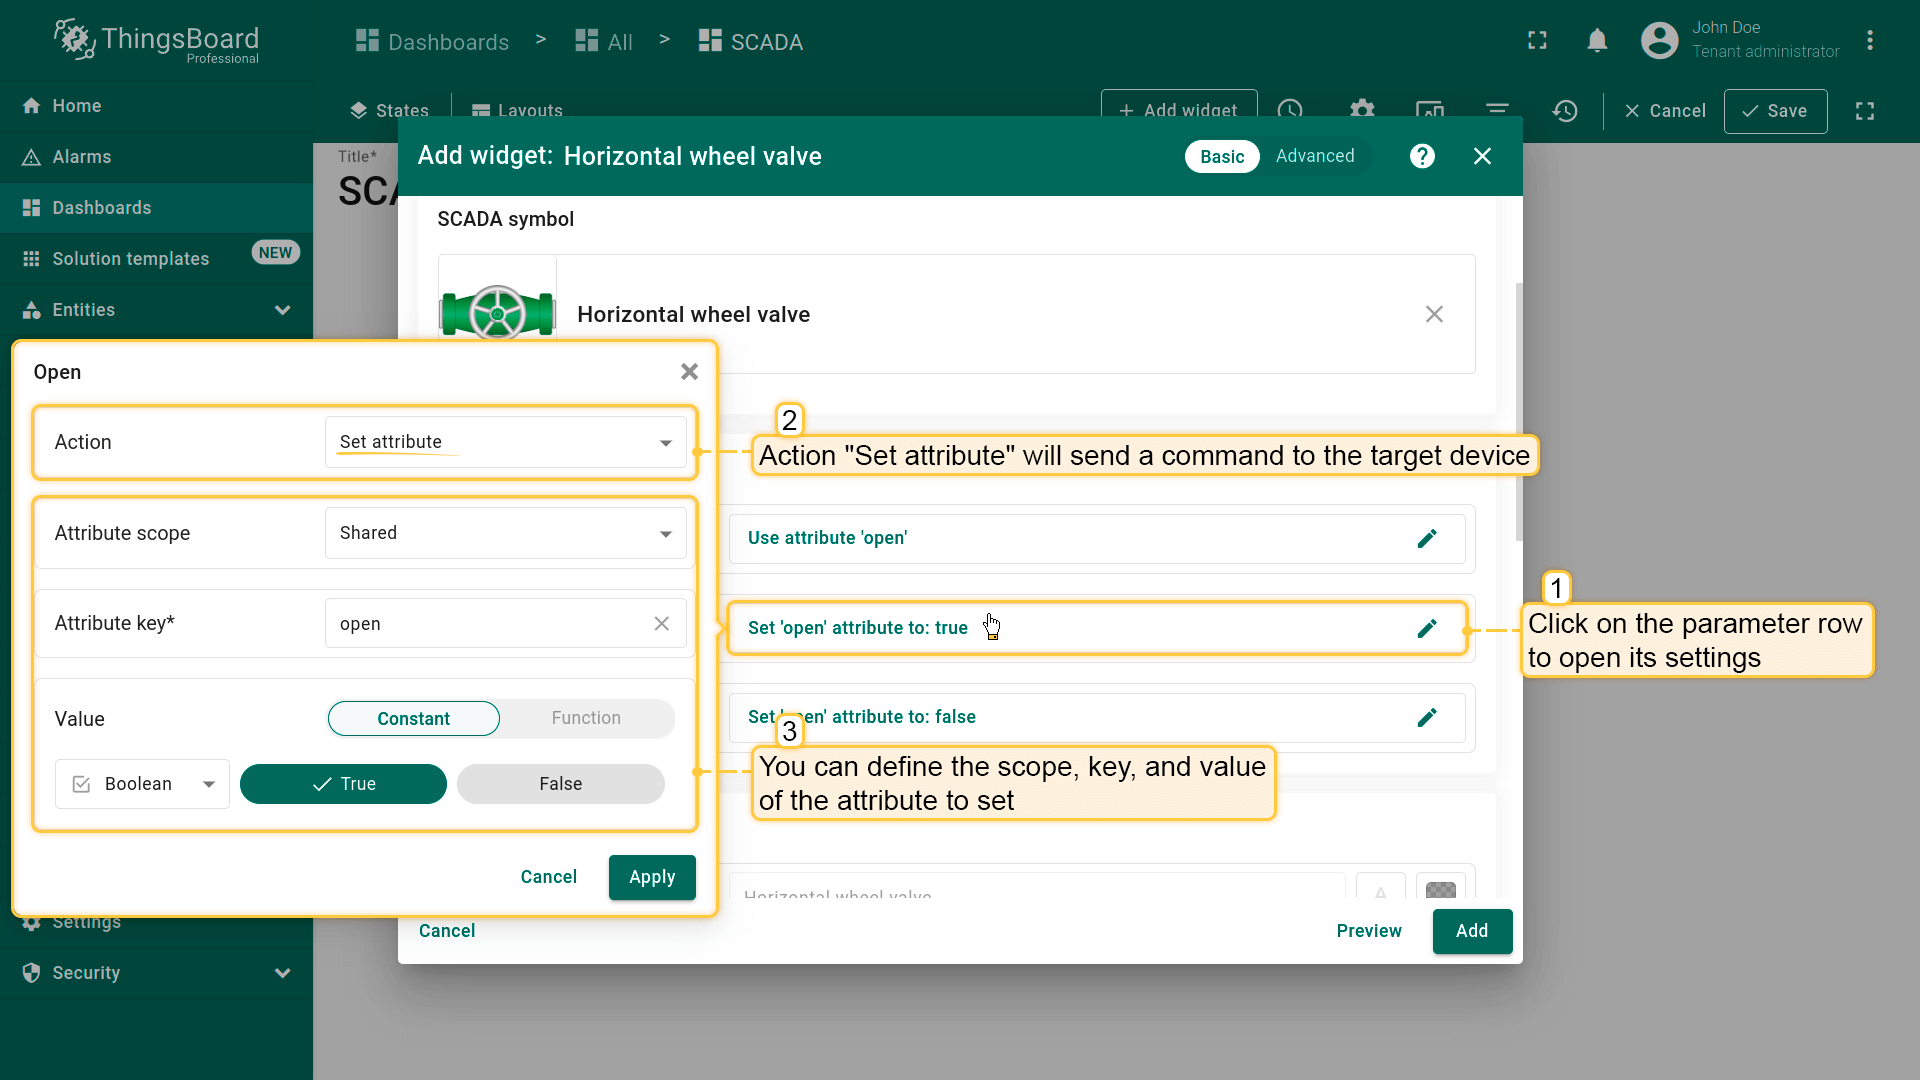Edit 'Use attribute open' with pencil icon
This screenshot has height=1080, width=1920.
pyautogui.click(x=1427, y=539)
